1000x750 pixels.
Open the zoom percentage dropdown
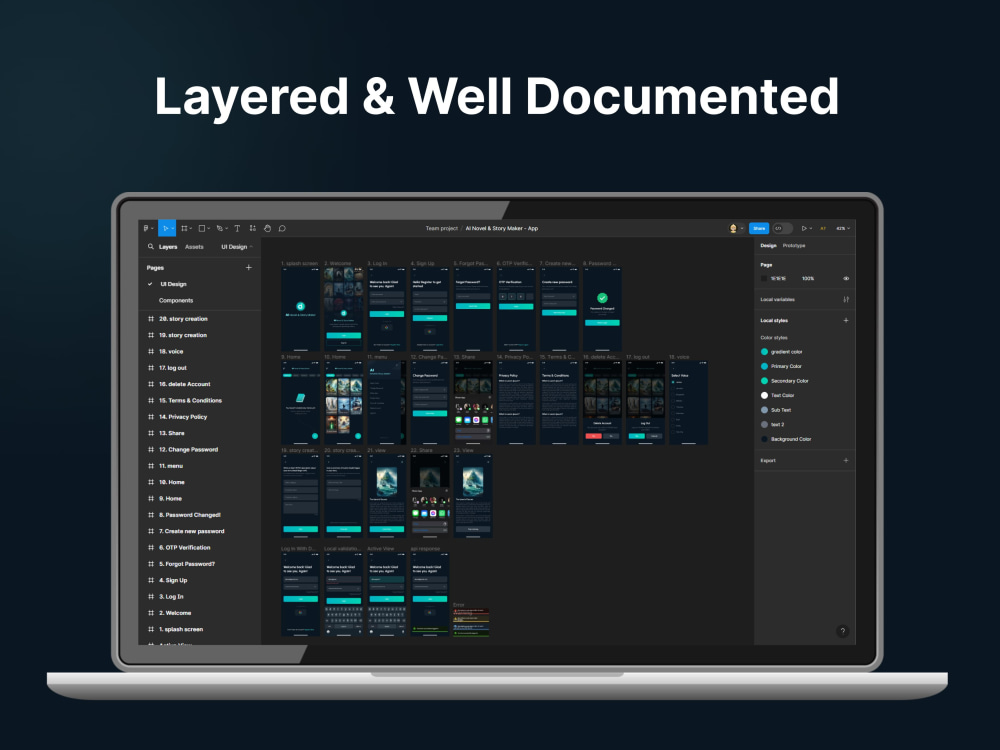click(842, 228)
